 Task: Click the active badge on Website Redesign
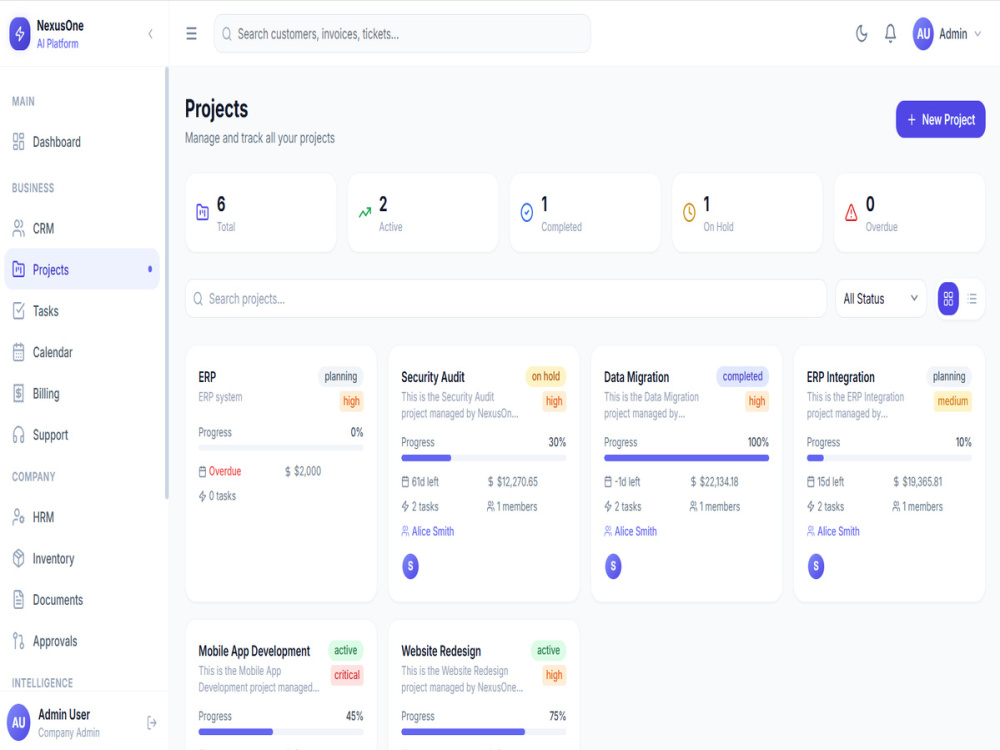(x=548, y=651)
